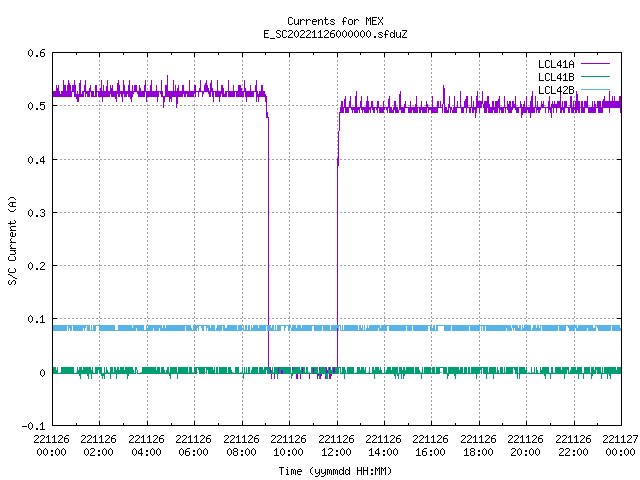Click the x-axis tick 221126 00:00
Screen dimensions: 640x480
pos(51,446)
